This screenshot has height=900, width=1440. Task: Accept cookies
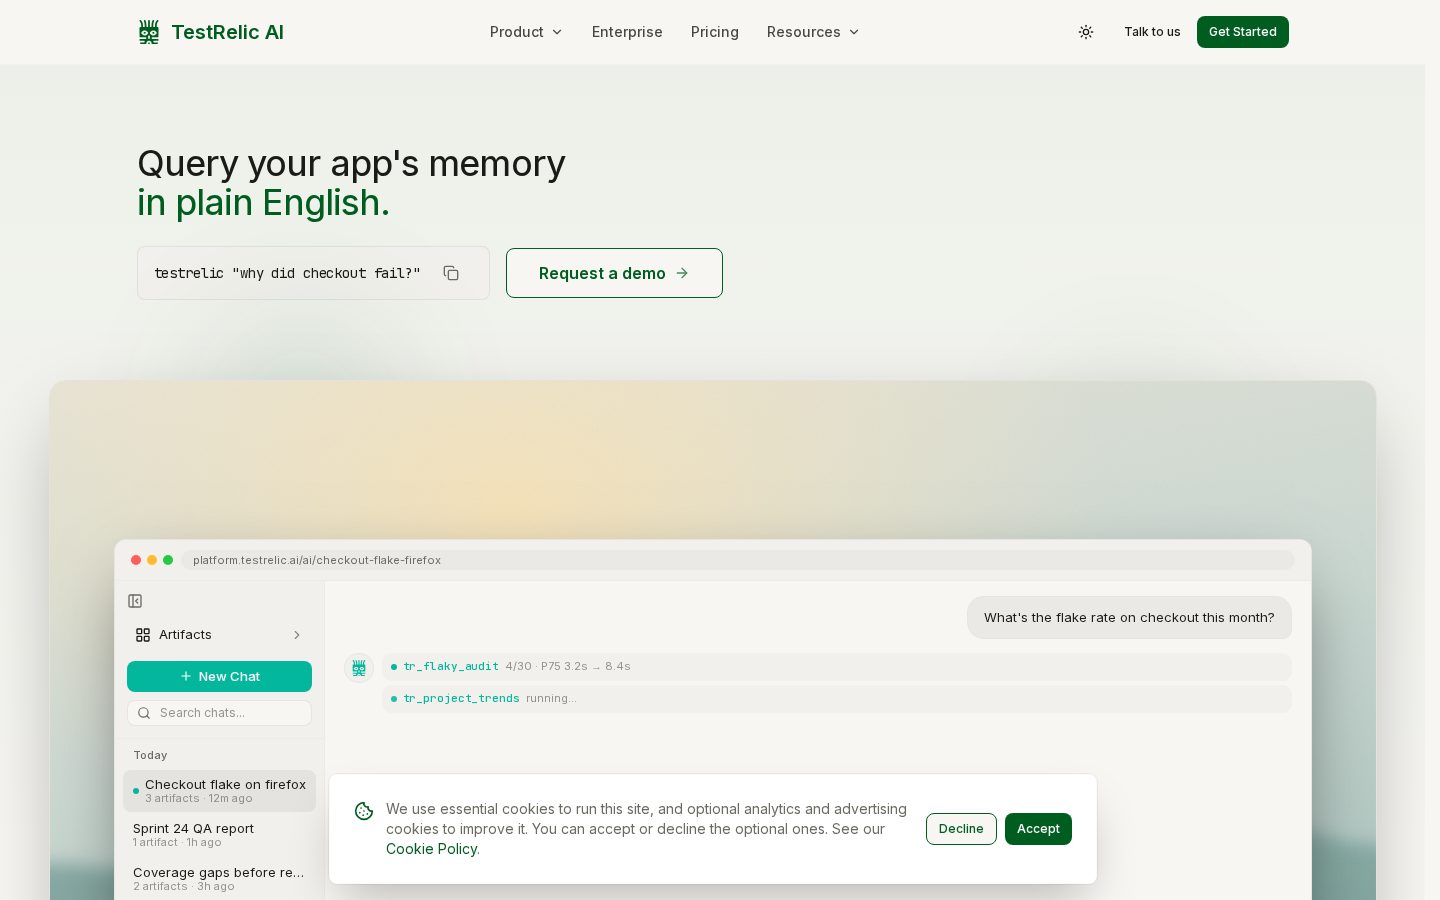[x=1038, y=829]
